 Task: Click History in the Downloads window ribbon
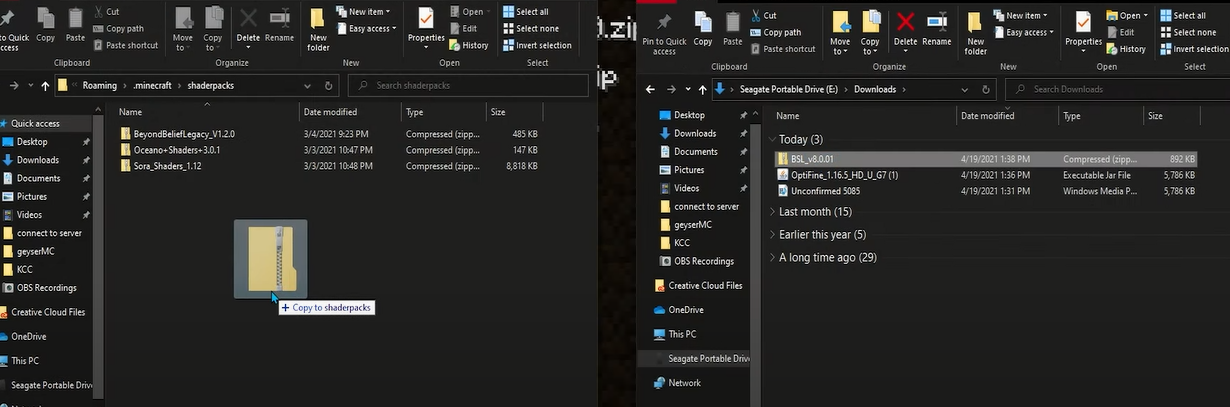tap(1126, 48)
